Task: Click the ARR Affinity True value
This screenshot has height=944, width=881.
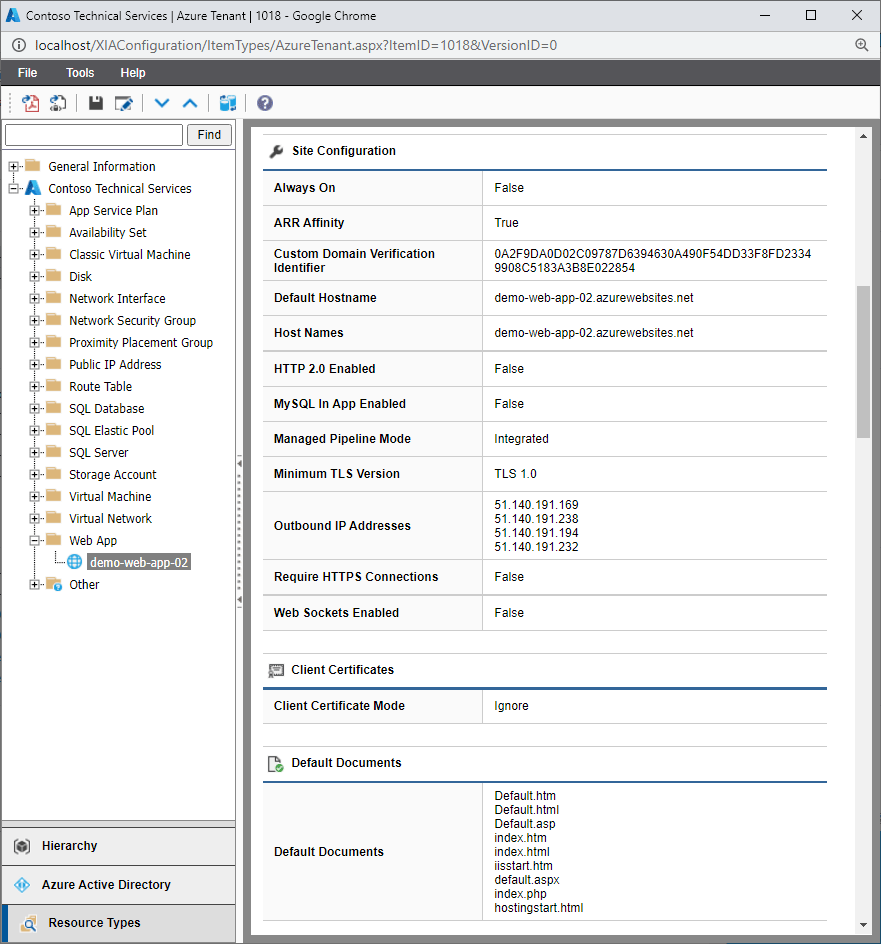Action: [x=506, y=223]
